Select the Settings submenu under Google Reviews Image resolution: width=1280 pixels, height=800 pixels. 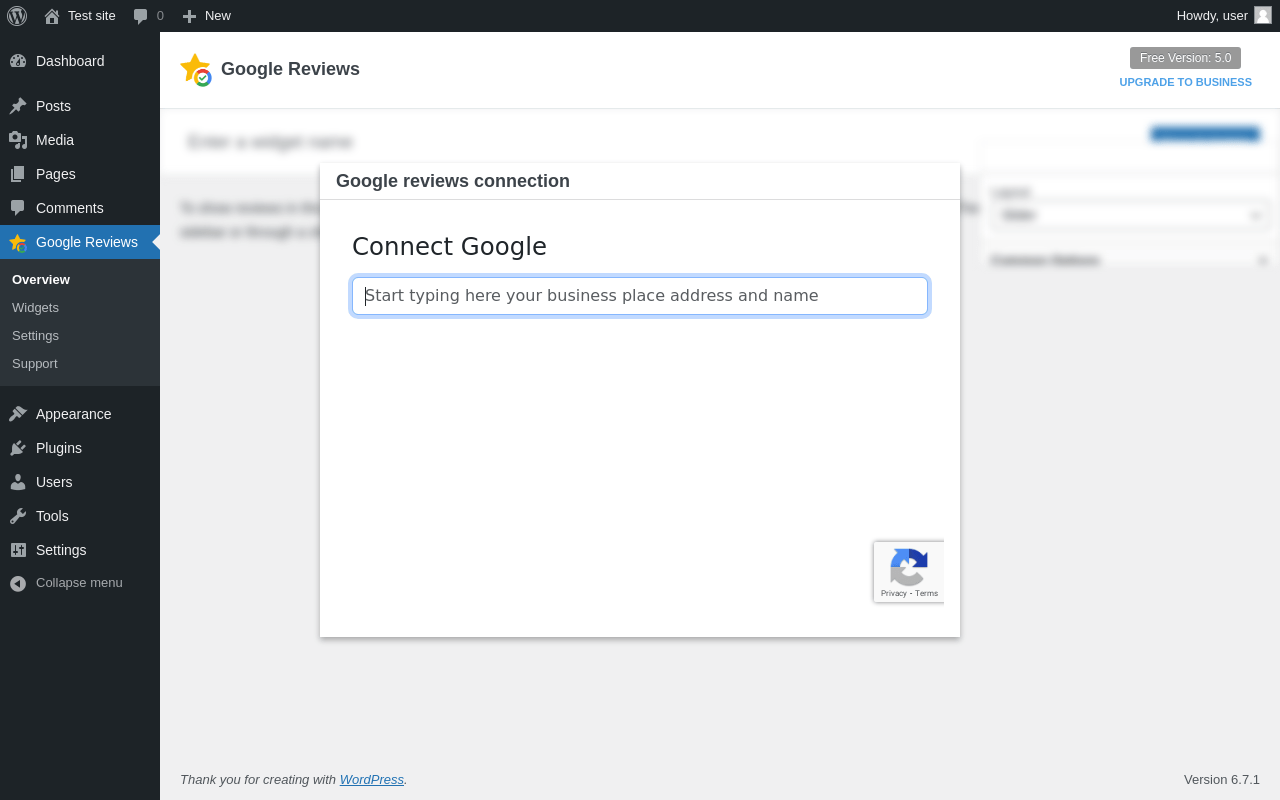coord(35,335)
